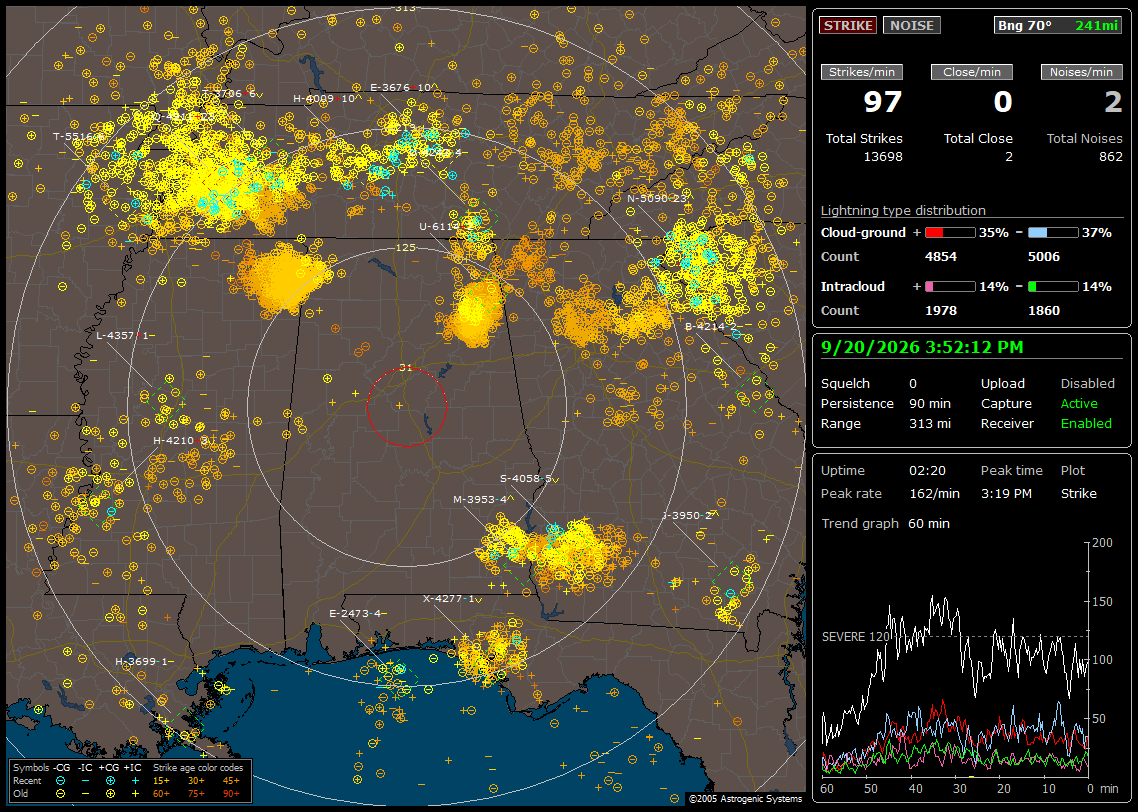1138x812 pixels.
Task: Click storm cell marker E-3676-10
Action: click(x=401, y=87)
